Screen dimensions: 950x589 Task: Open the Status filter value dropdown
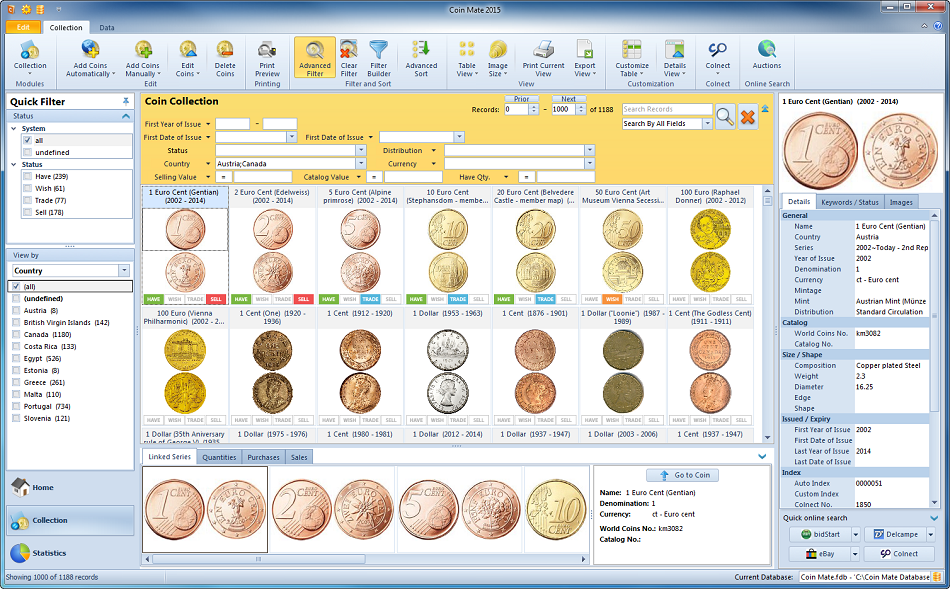361,150
